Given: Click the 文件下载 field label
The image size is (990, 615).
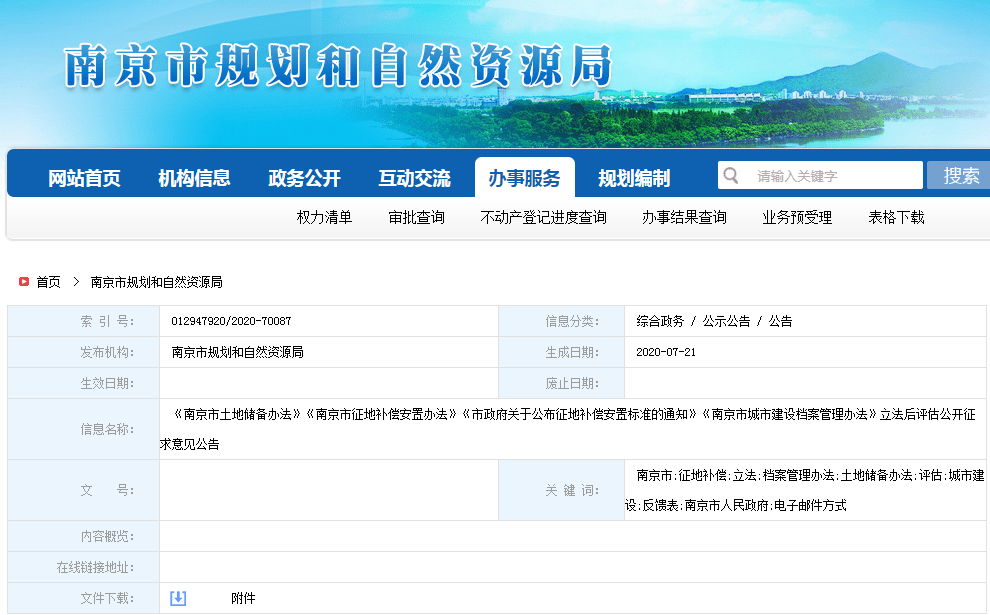Looking at the screenshot, I should point(107,598).
